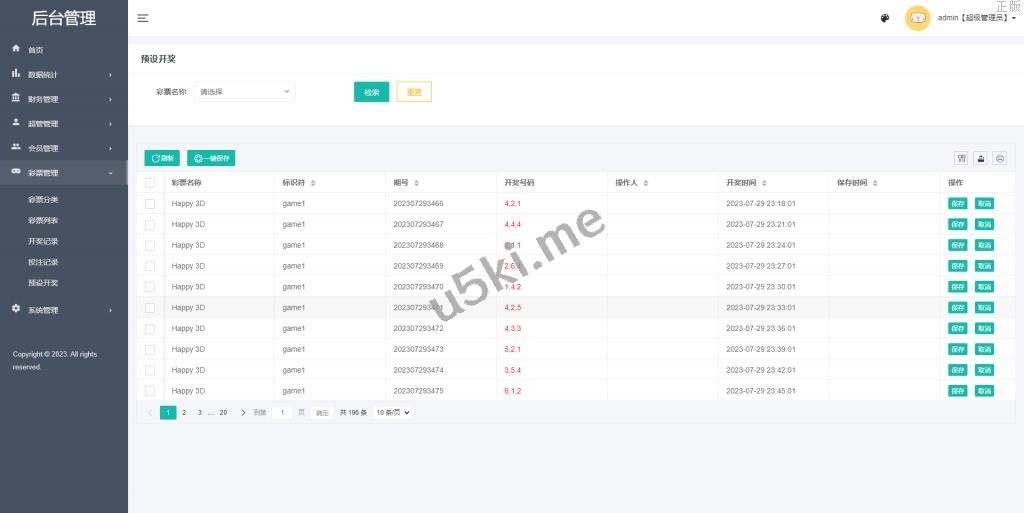This screenshot has height=513, width=1024.
Task: Click the page number jump input field
Action: [282, 412]
